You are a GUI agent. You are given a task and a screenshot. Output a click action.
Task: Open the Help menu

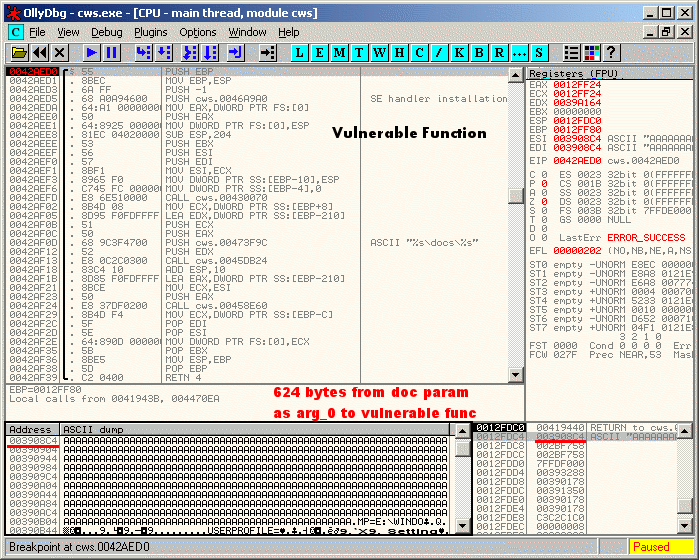(289, 32)
